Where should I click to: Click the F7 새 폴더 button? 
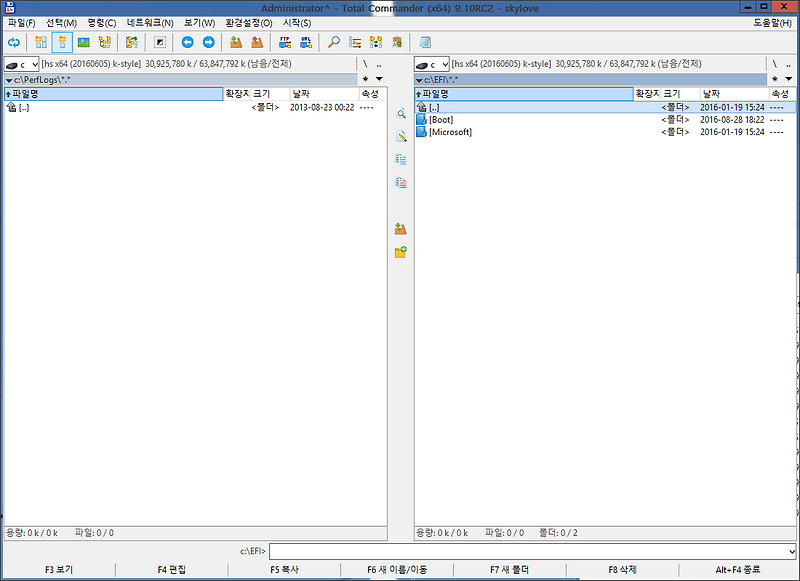click(x=510, y=569)
